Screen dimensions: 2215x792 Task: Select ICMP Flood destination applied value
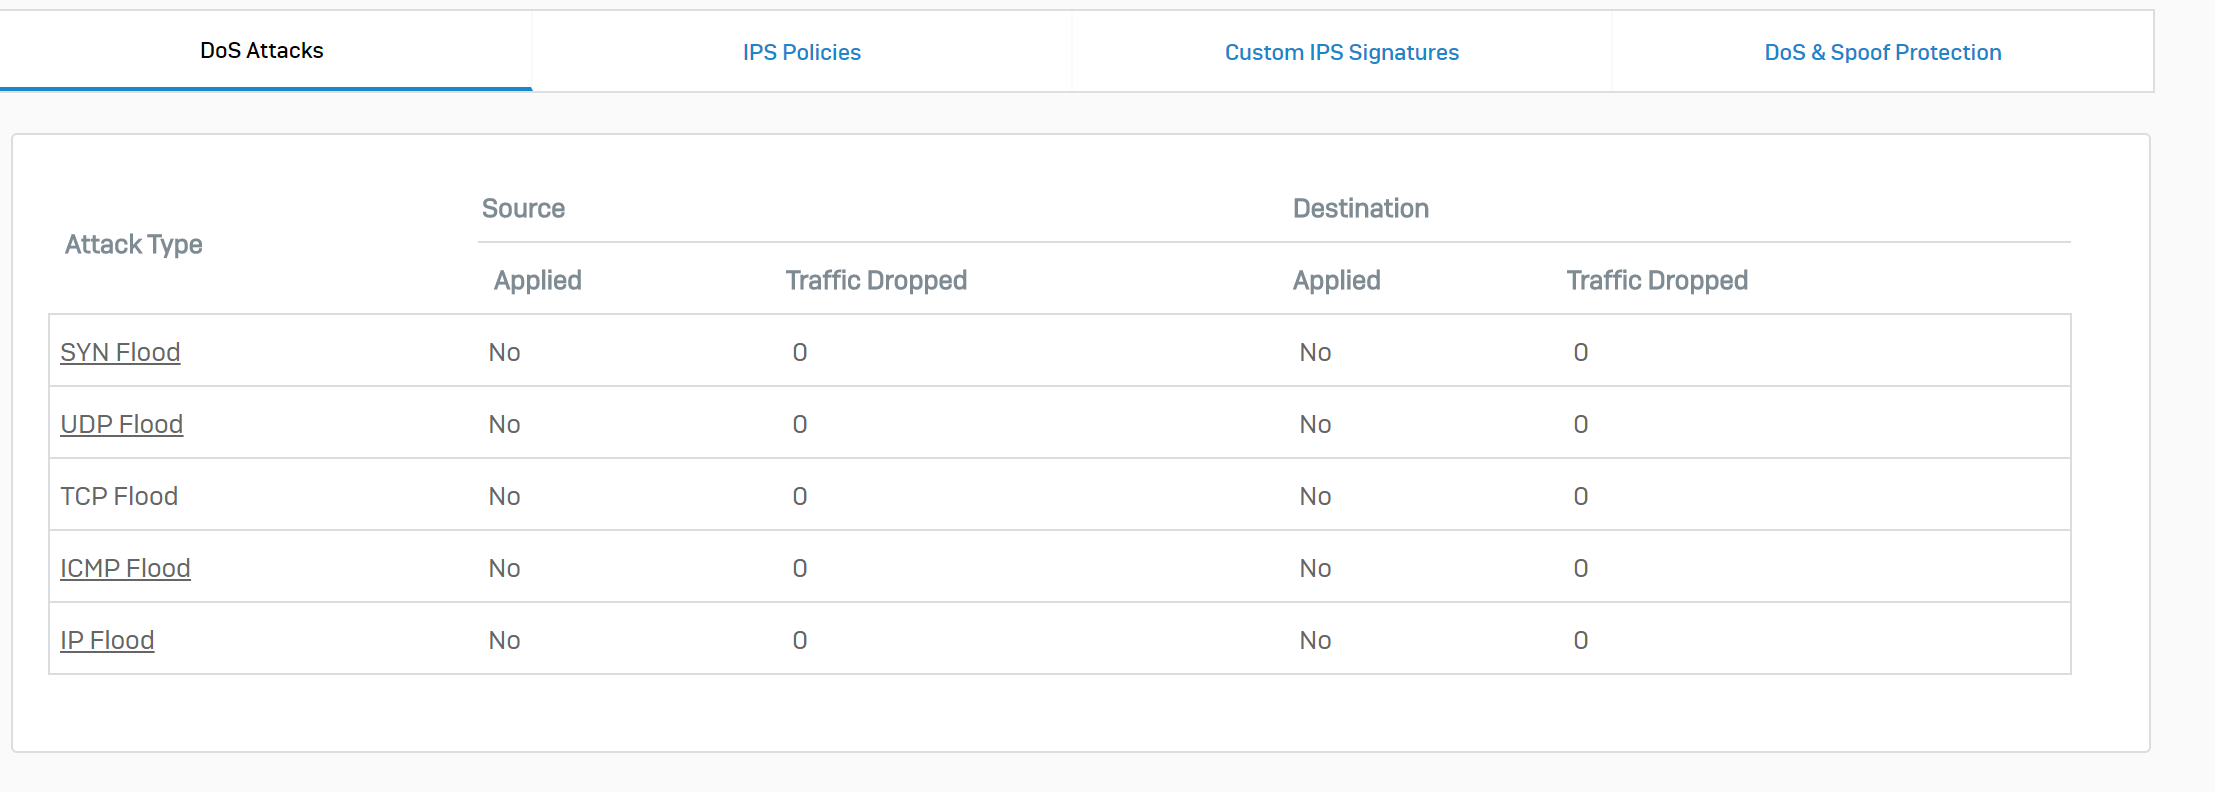(1315, 568)
